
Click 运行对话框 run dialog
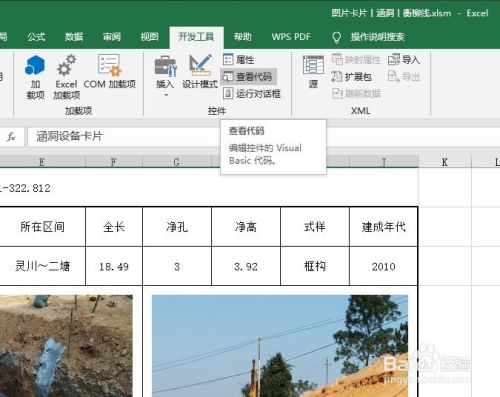[x=252, y=94]
